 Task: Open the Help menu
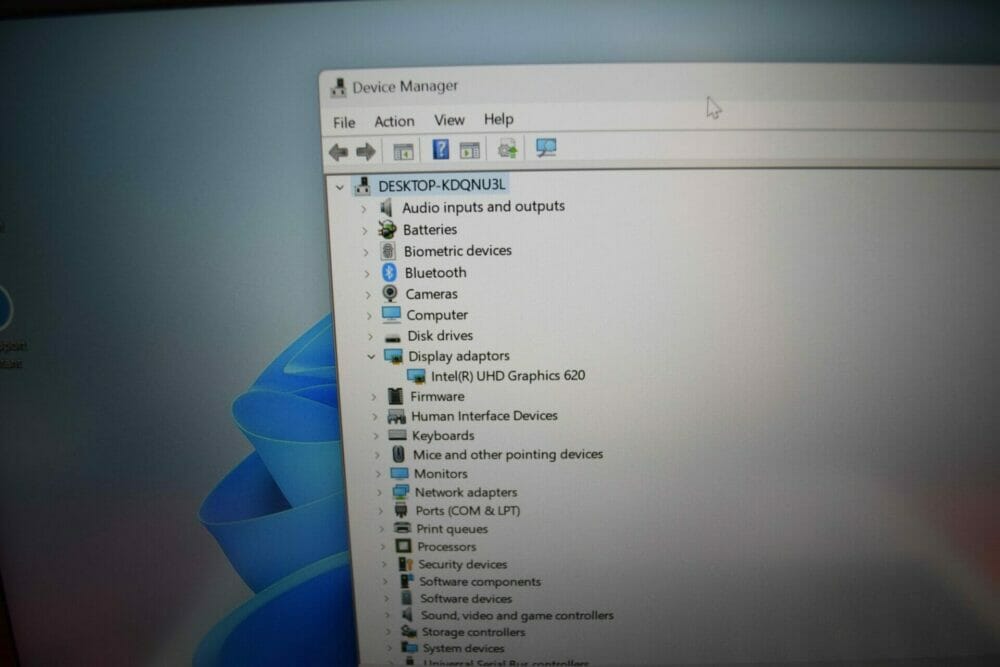pyautogui.click(x=499, y=119)
